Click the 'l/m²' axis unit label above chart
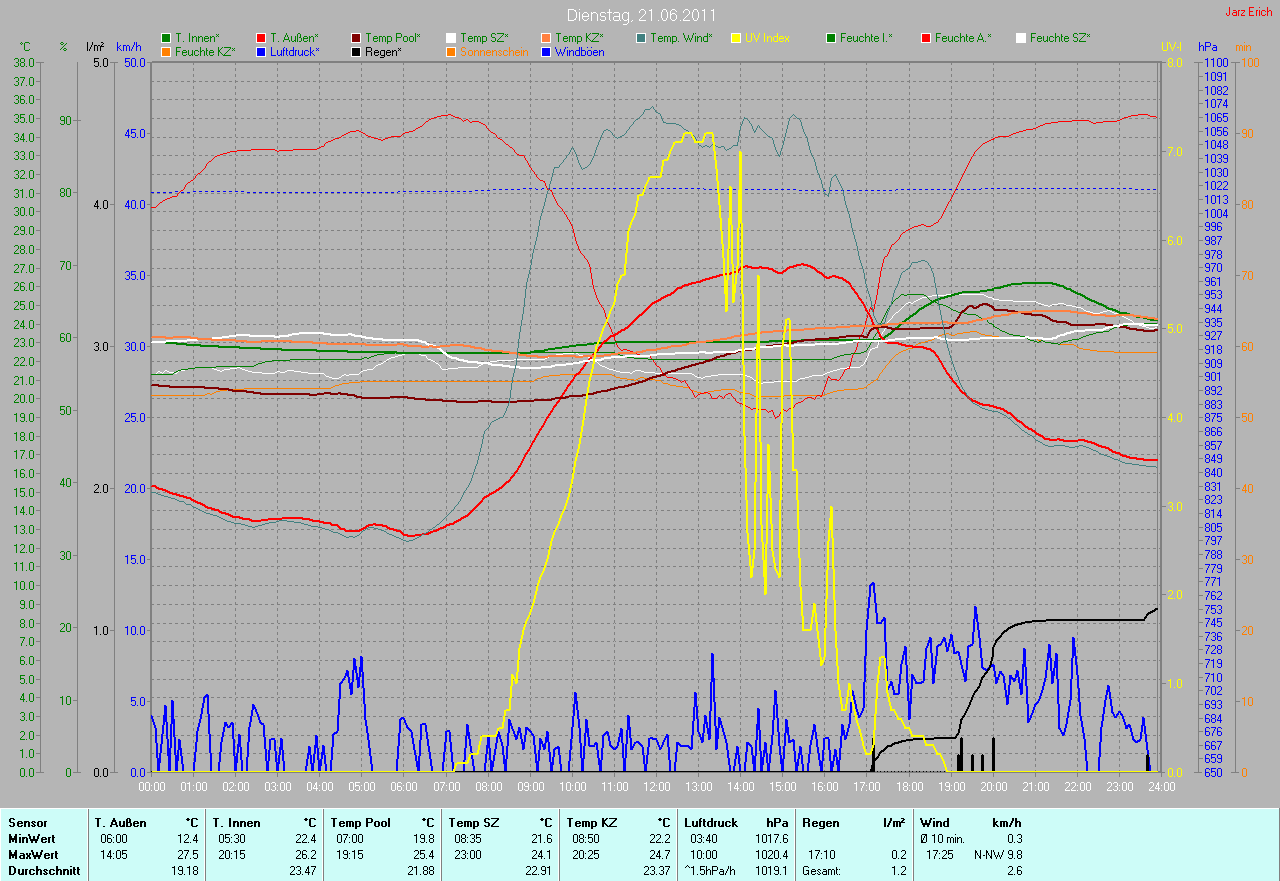This screenshot has height=881, width=1280. tap(96, 47)
